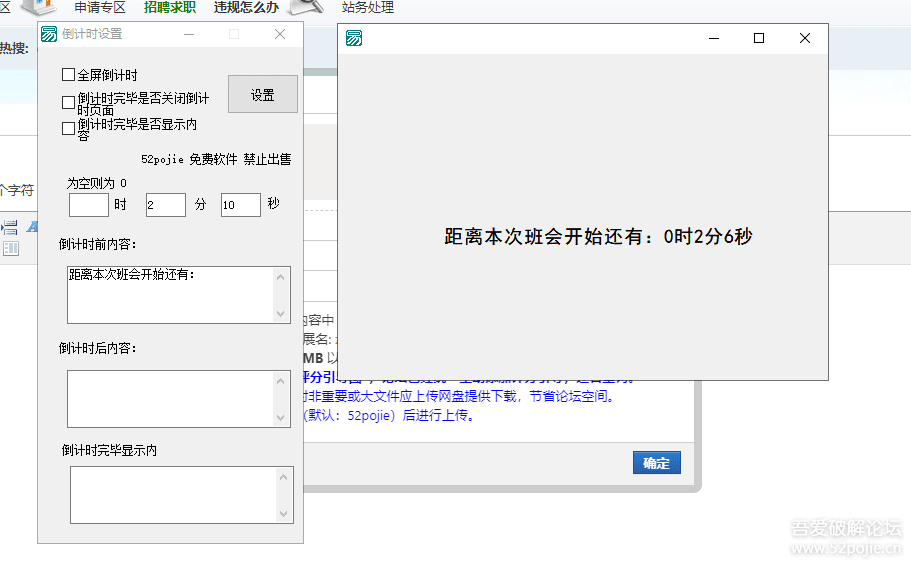Click the minutes field showing 2
911x565 pixels.
(166, 205)
